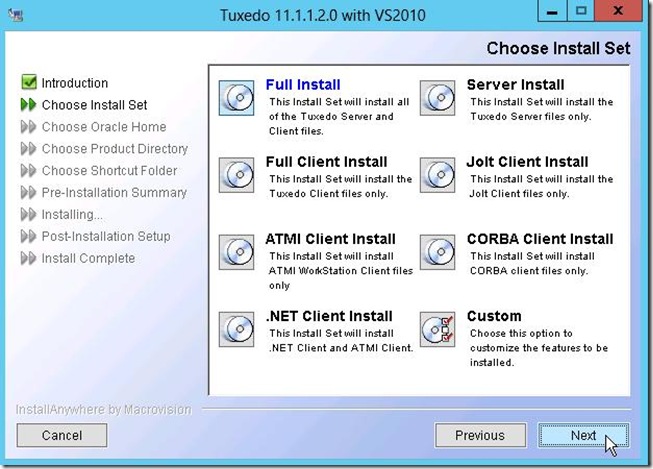653x469 pixels.
Task: Click description 'Jolt Client files only.'
Action: point(519,194)
